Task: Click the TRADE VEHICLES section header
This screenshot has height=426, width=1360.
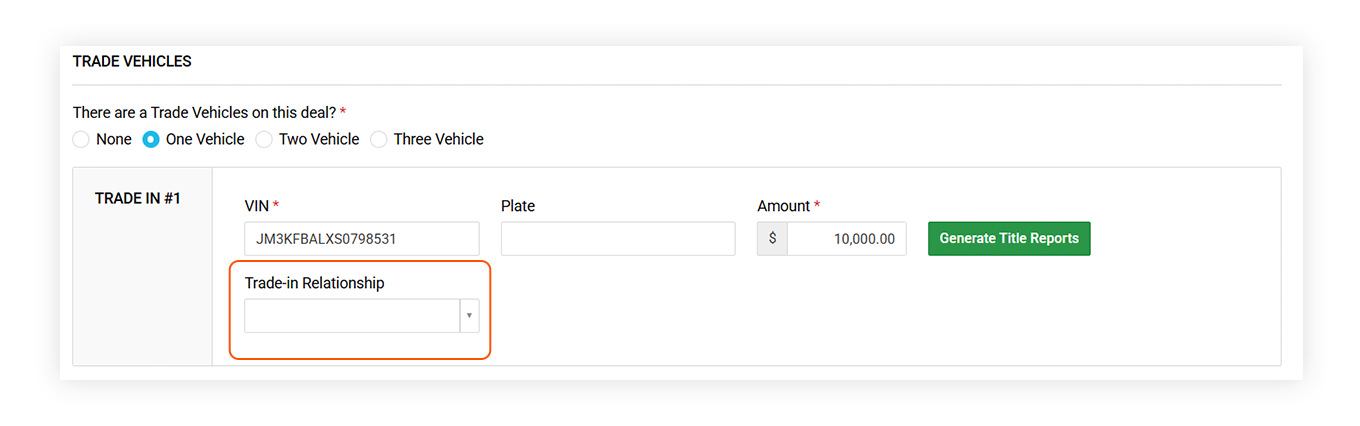Action: 132,62
